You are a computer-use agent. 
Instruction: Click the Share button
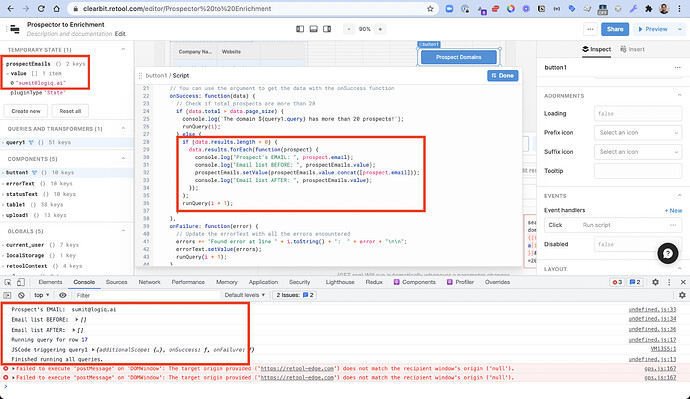pyautogui.click(x=615, y=29)
